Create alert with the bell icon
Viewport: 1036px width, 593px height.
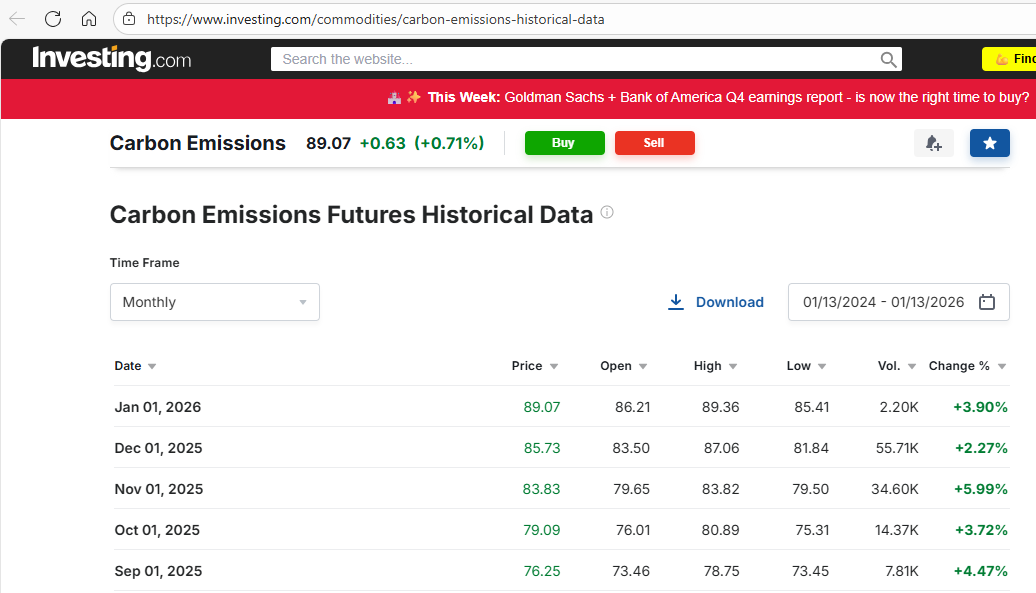click(933, 143)
